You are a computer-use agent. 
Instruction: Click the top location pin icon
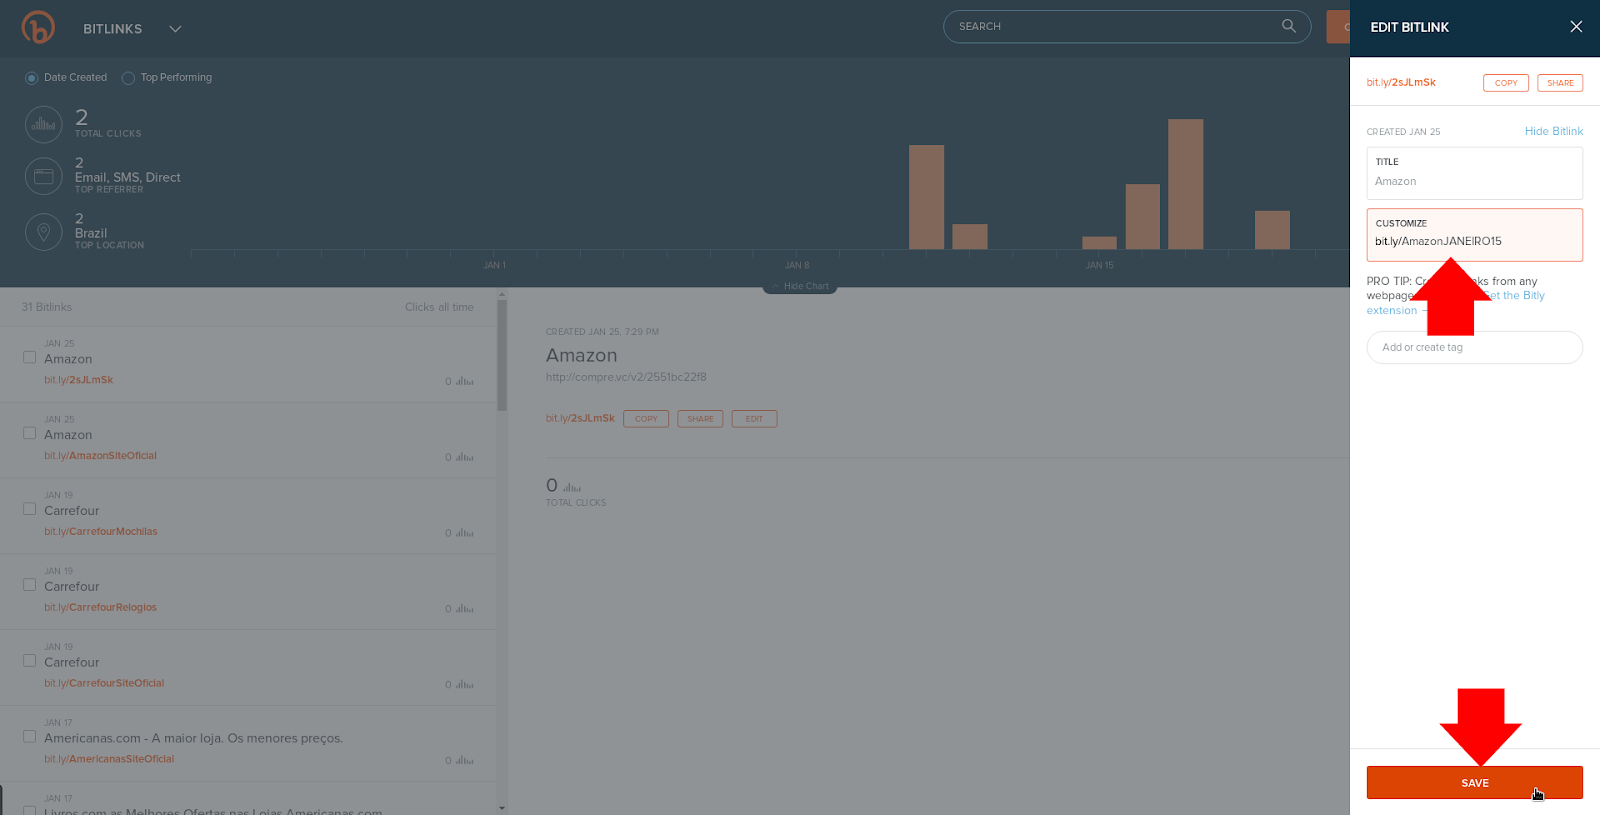[43, 232]
